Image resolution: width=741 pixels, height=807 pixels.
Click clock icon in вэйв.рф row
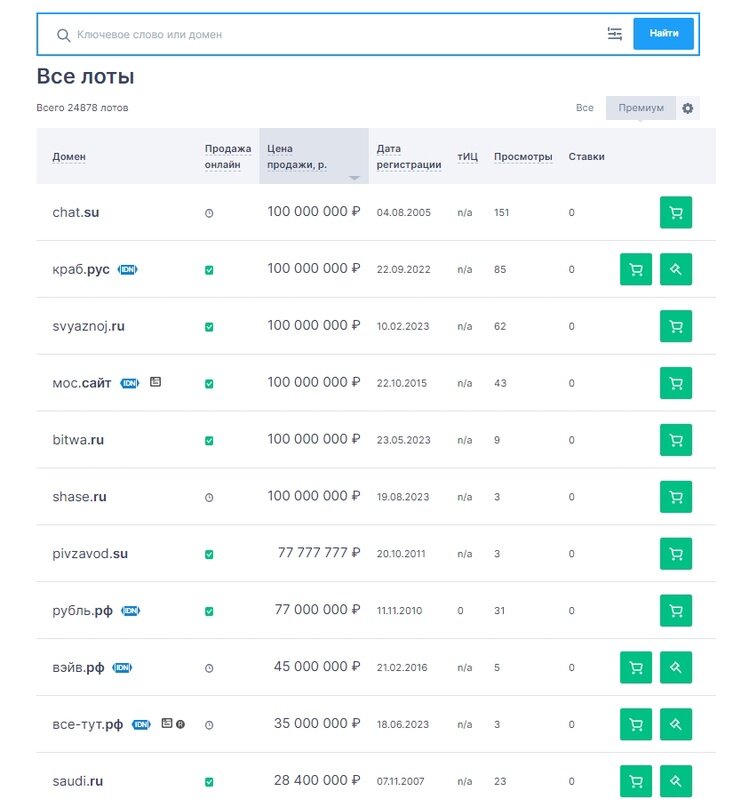click(x=209, y=669)
